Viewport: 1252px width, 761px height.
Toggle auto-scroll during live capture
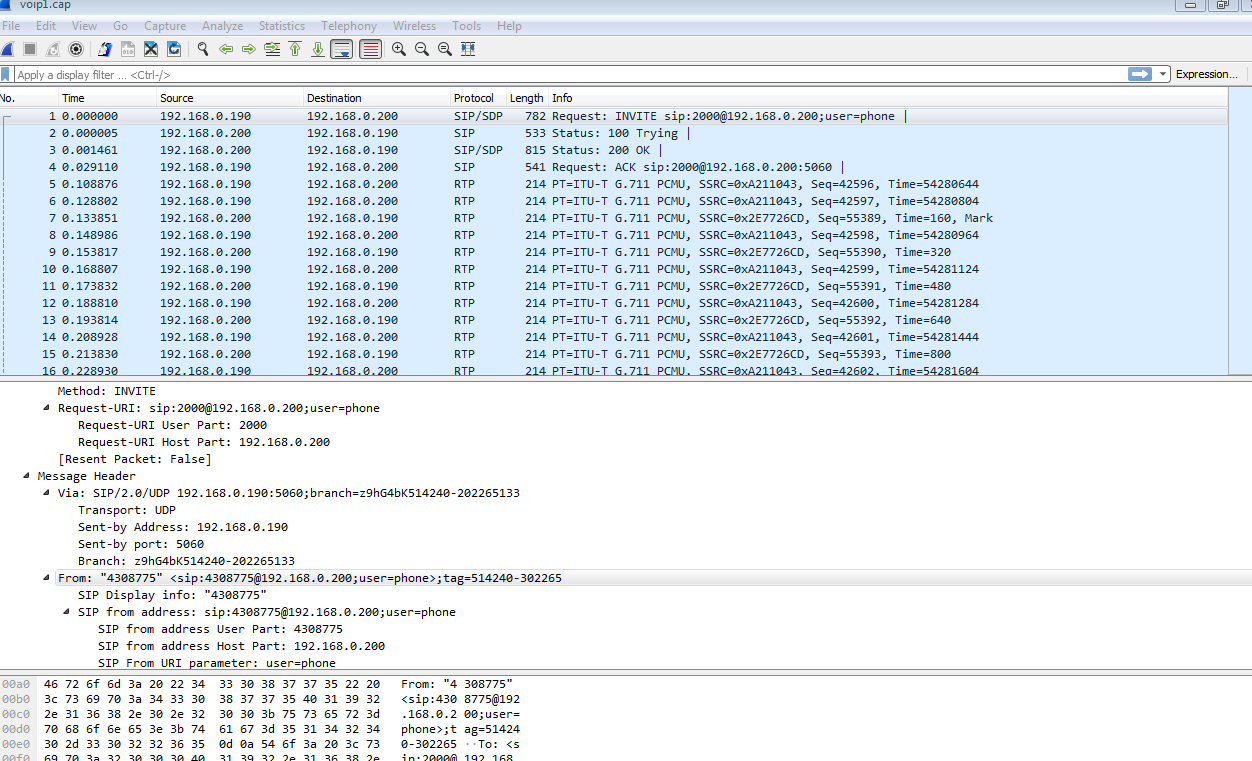point(342,49)
